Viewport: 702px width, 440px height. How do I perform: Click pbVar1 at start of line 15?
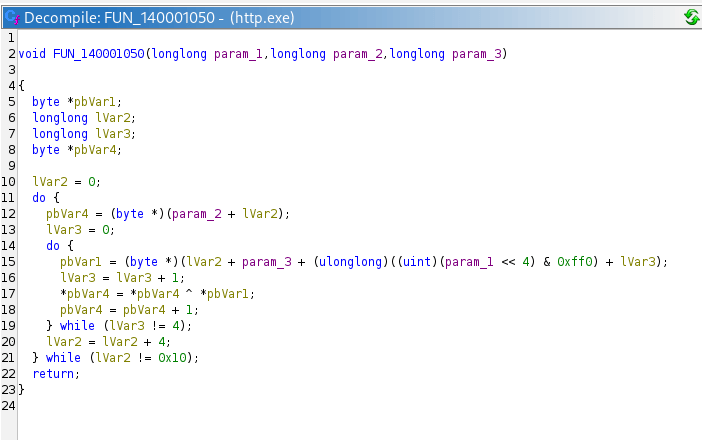pyautogui.click(x=81, y=262)
